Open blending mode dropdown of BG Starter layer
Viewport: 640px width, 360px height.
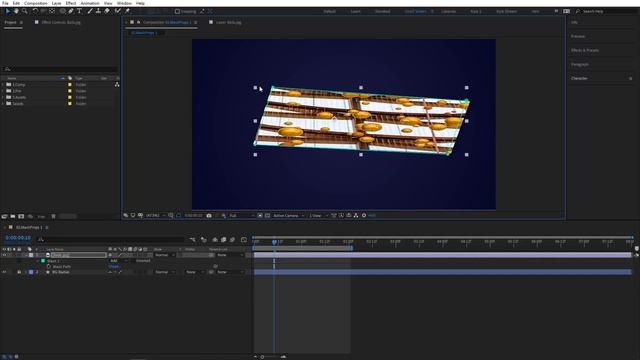pos(164,272)
